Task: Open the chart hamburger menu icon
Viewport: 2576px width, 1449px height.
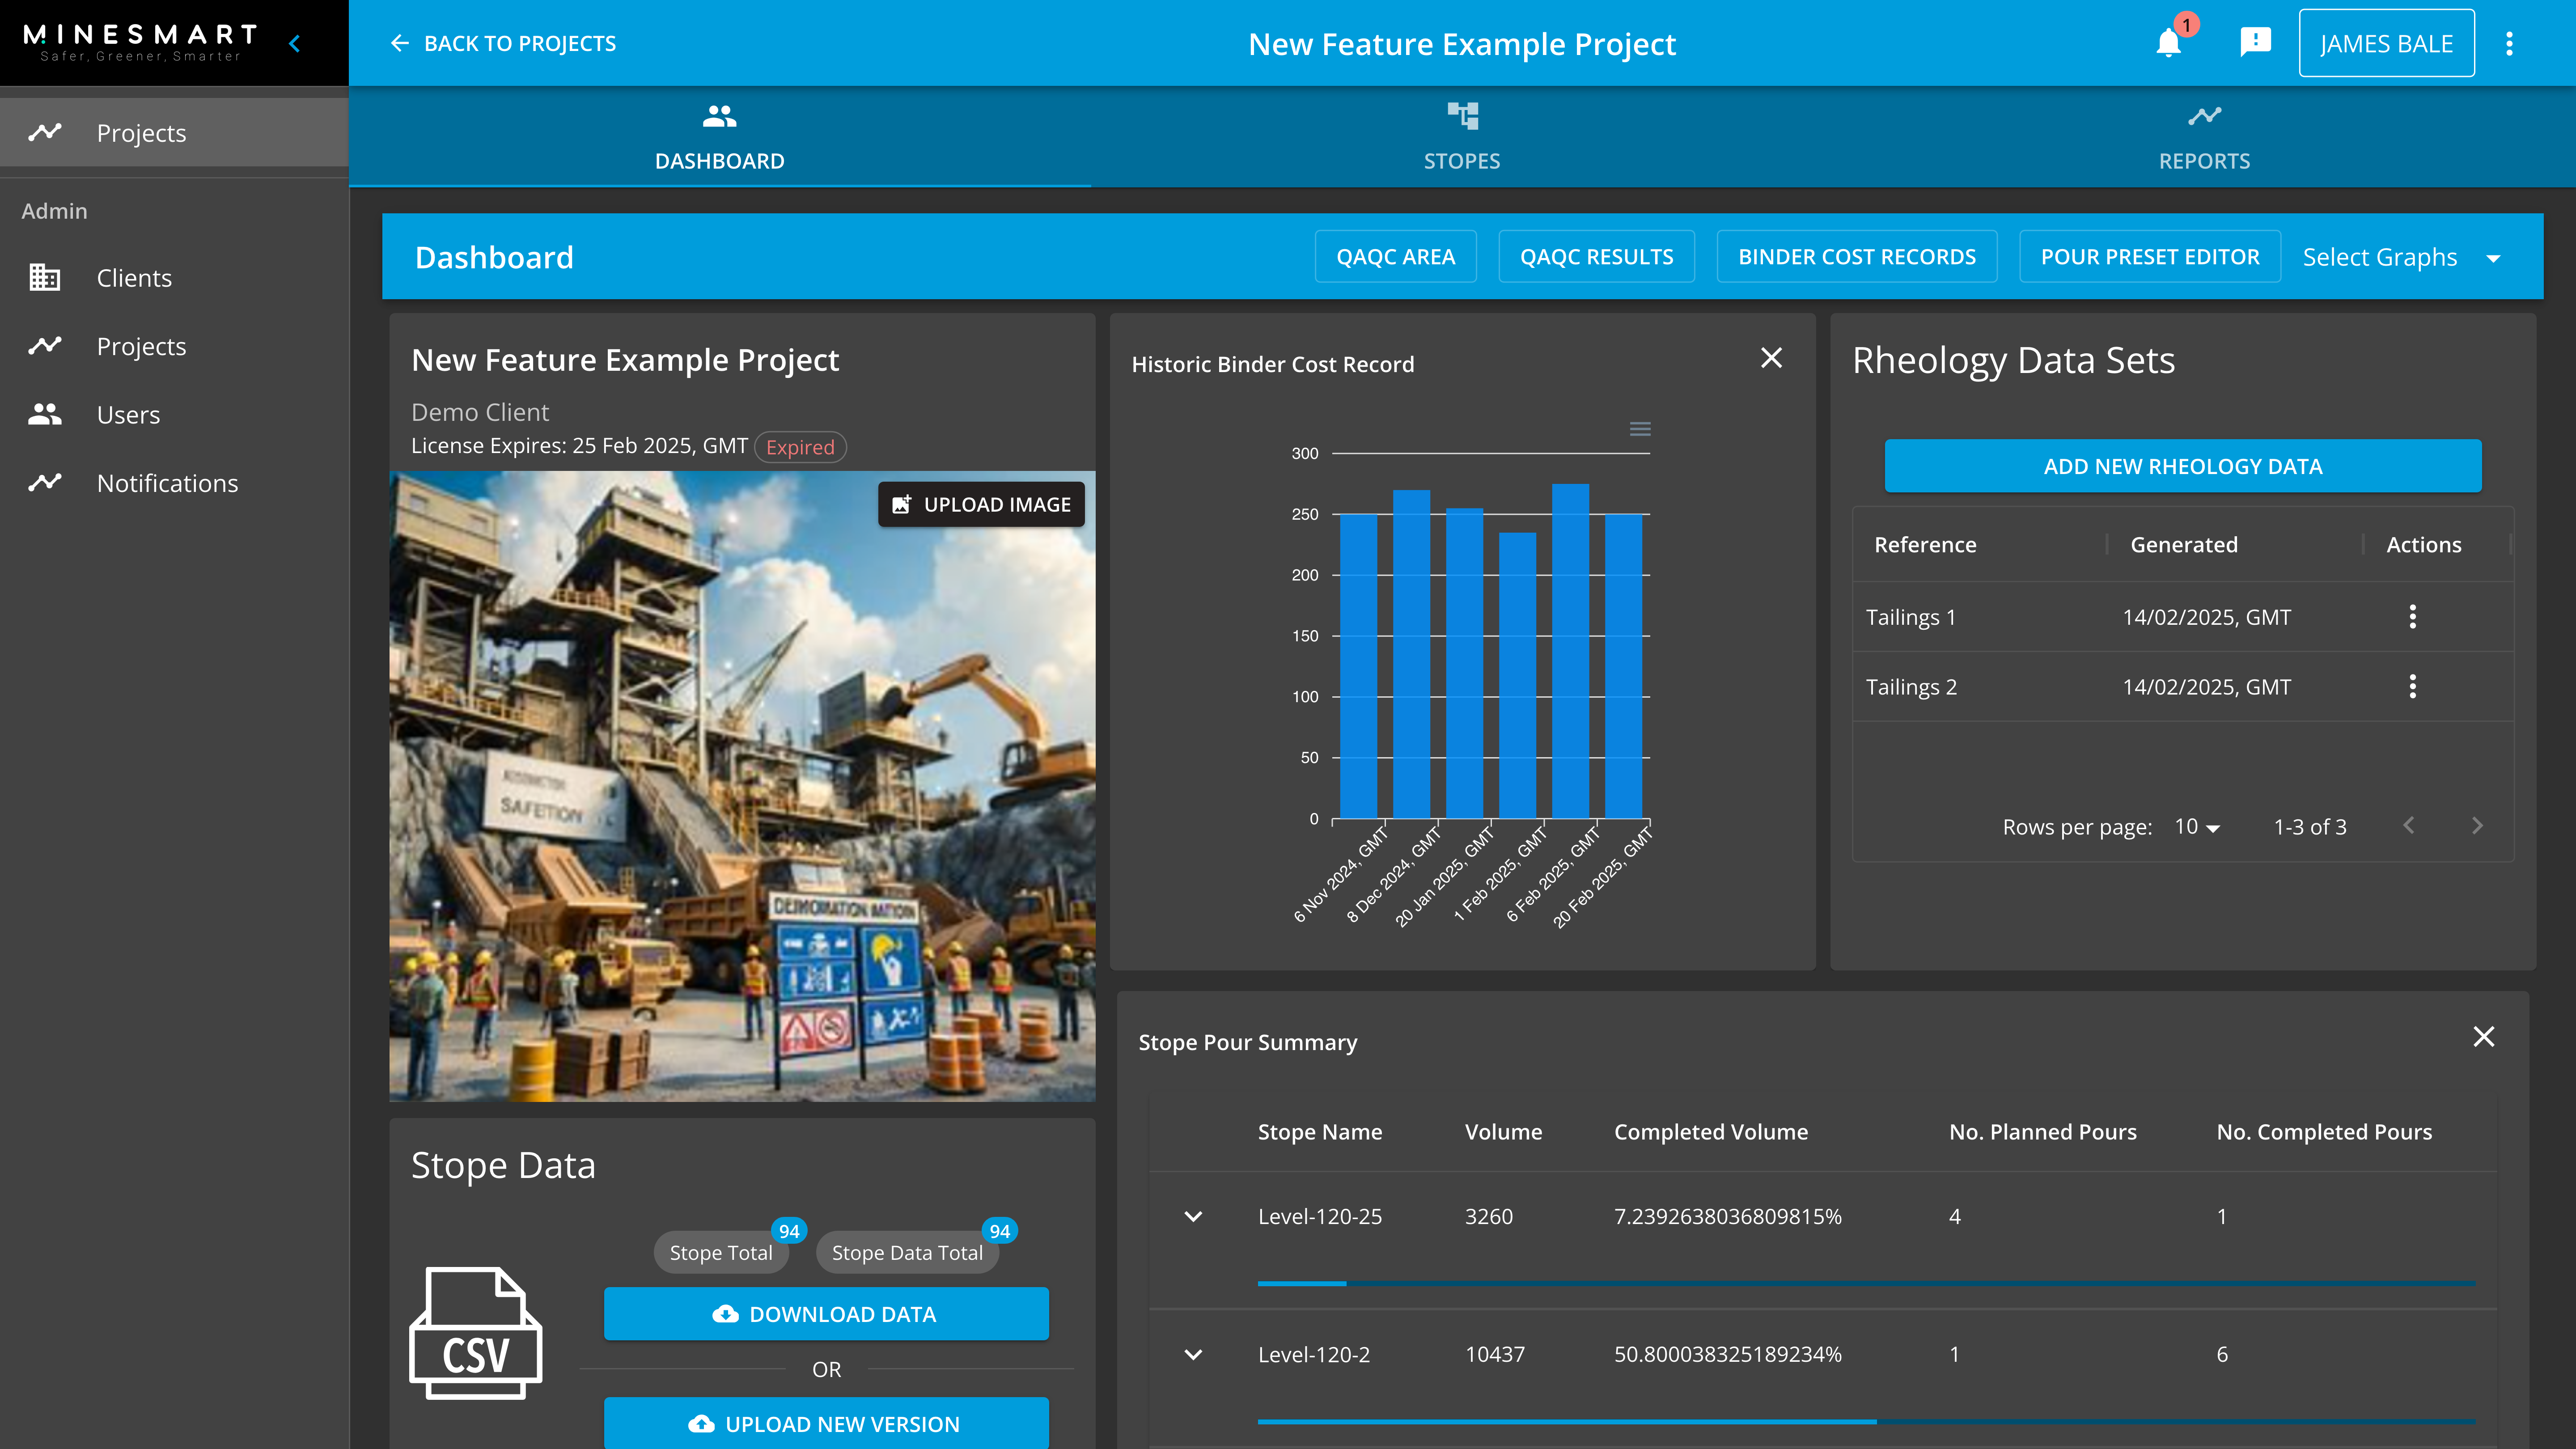Action: click(x=1640, y=429)
